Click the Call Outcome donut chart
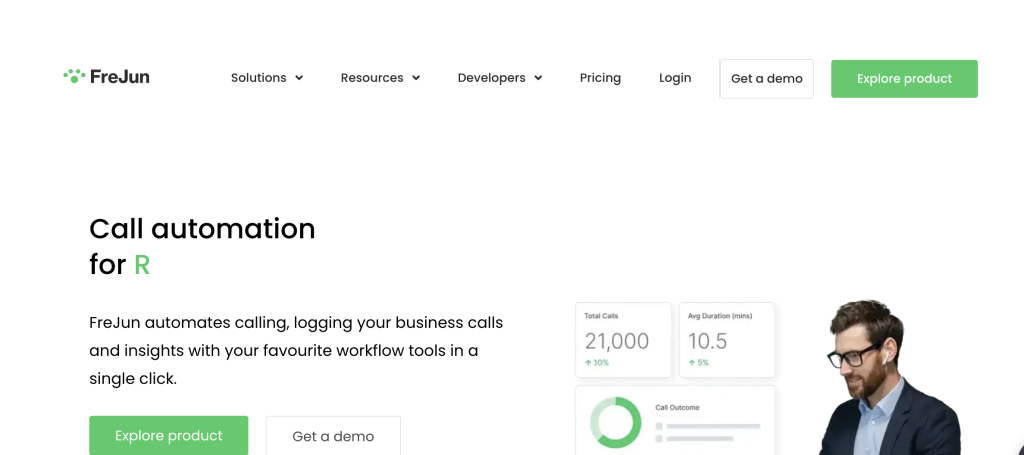1024x455 pixels. point(616,422)
